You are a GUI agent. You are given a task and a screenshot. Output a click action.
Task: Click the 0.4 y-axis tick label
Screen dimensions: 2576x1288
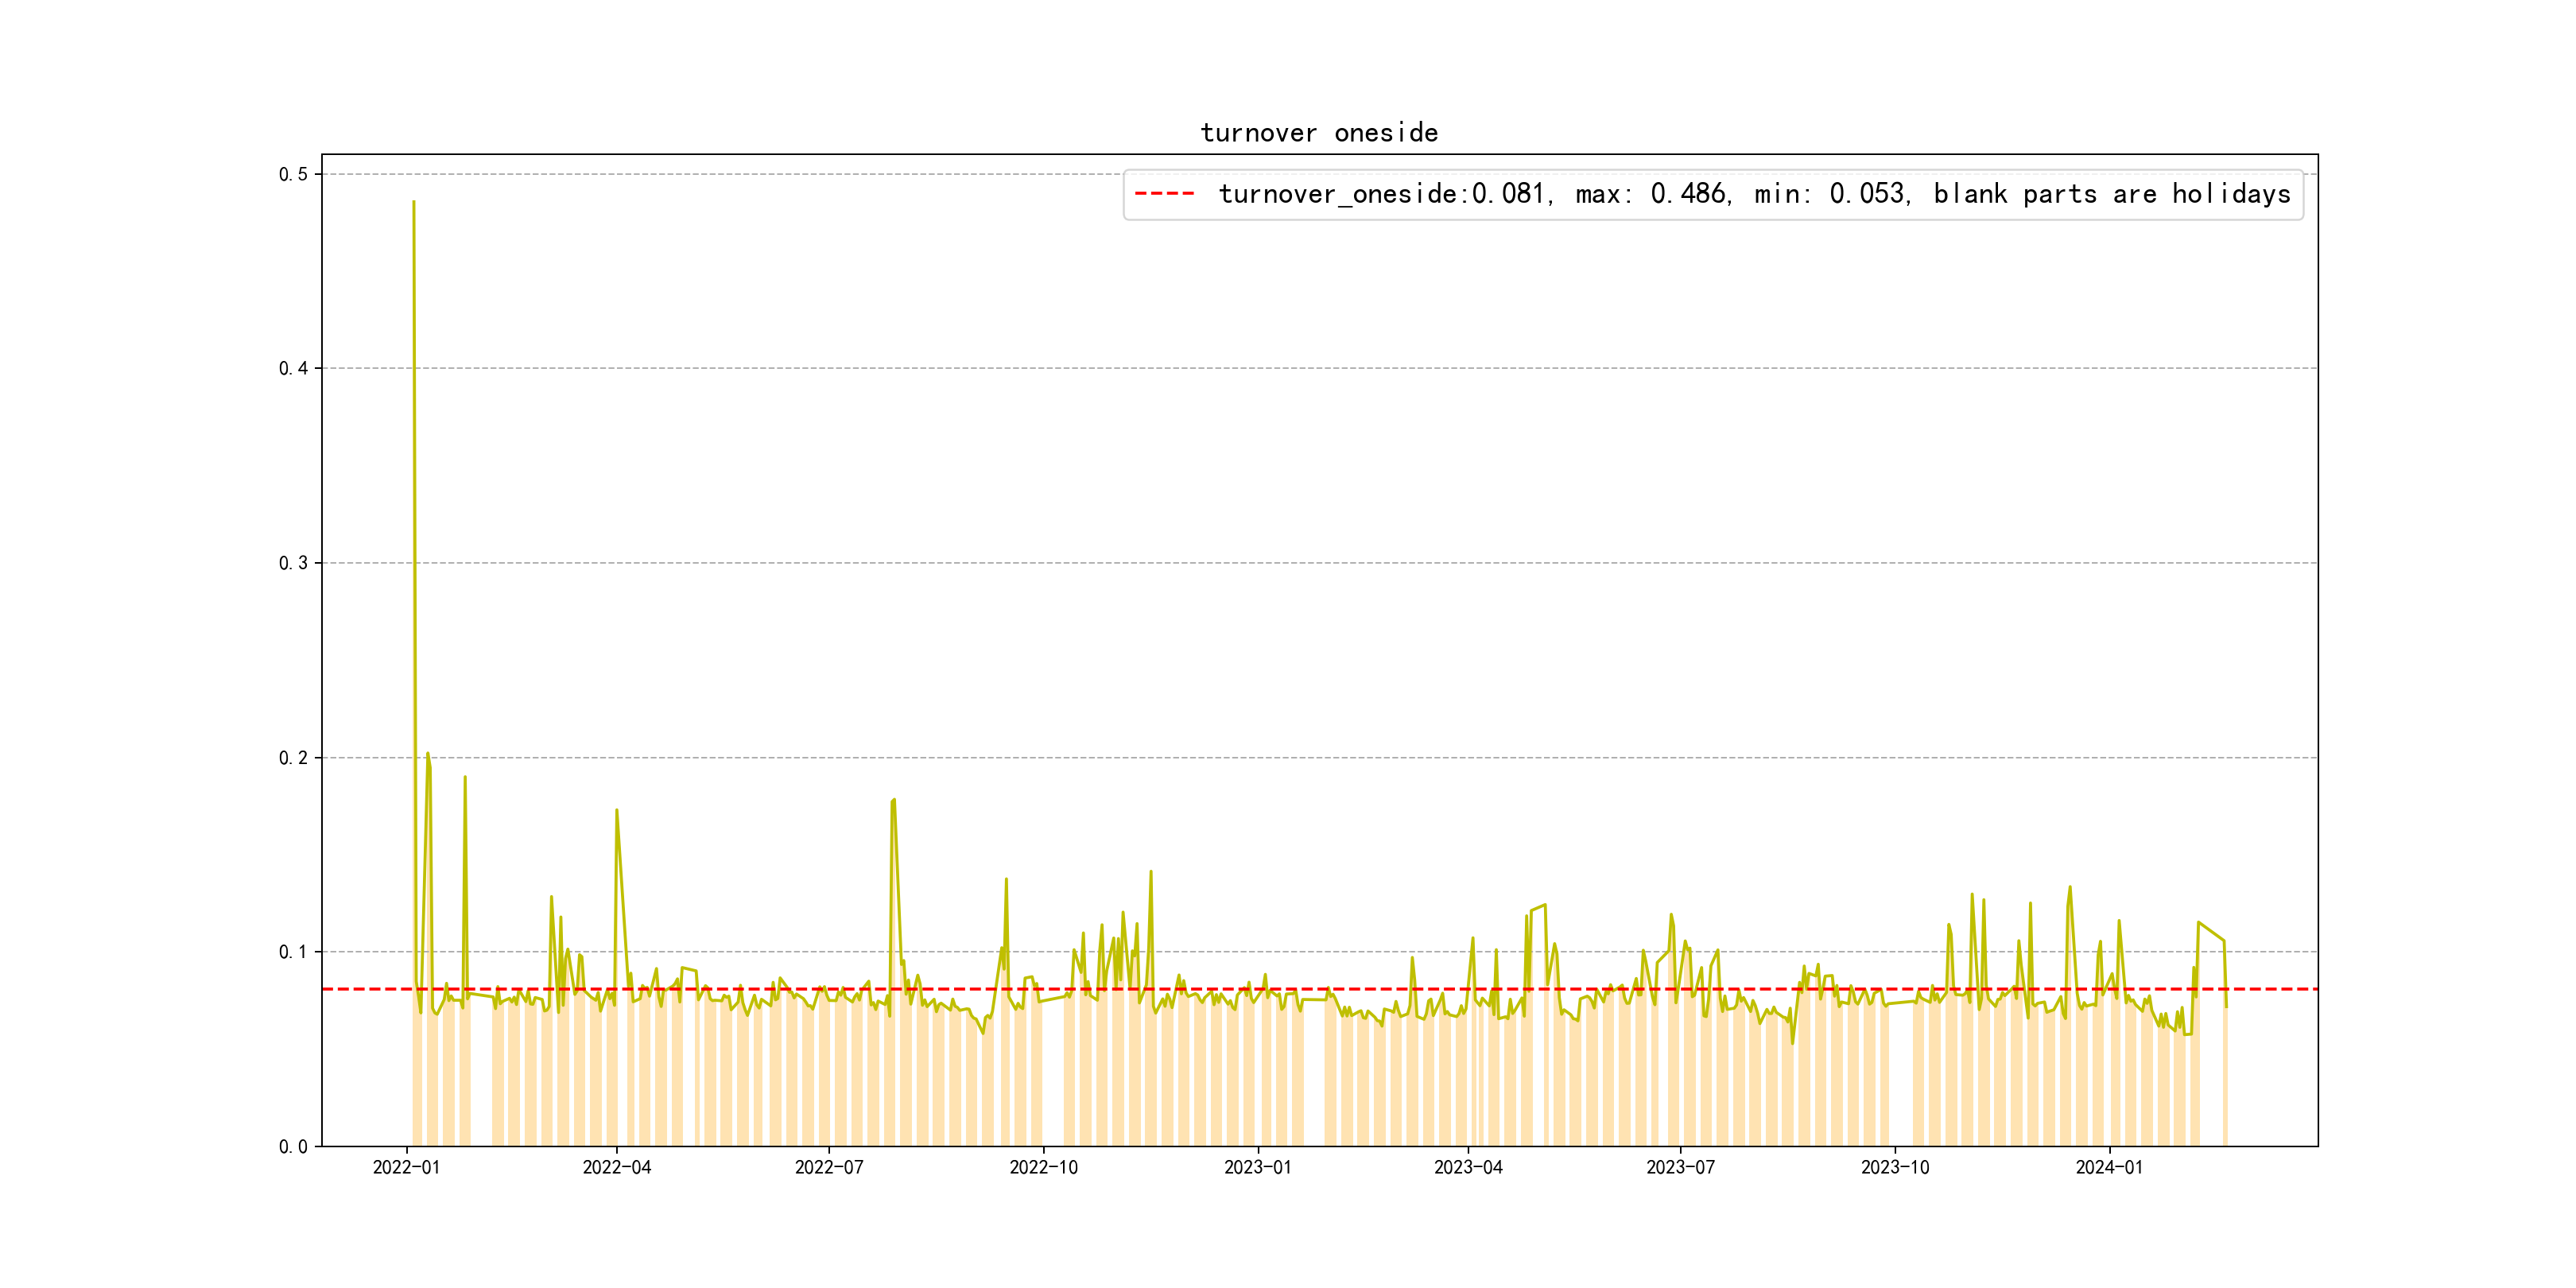coord(293,369)
